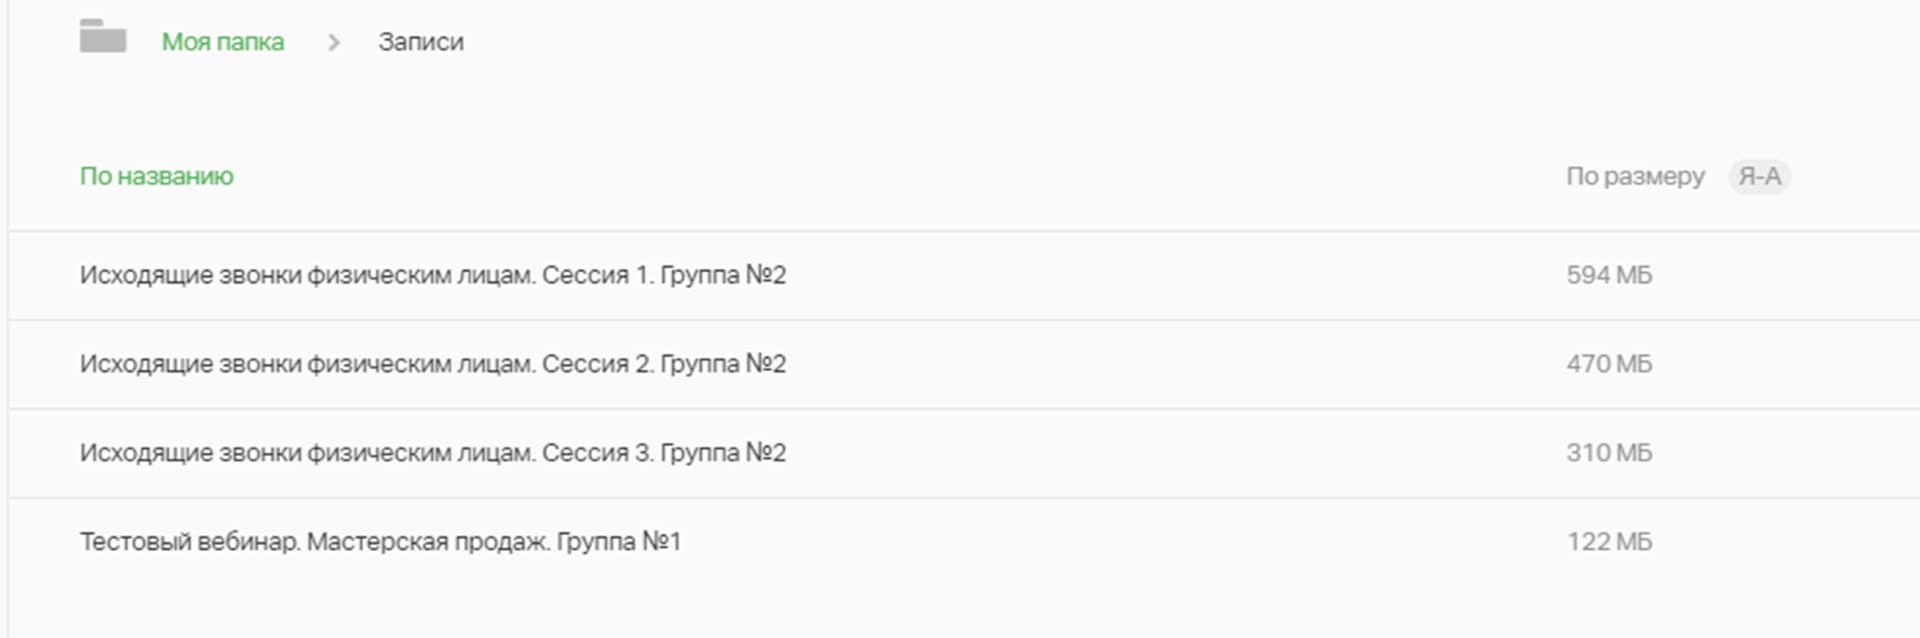Image resolution: width=1920 pixels, height=638 pixels.
Task: Open Тестовый вебинар. Мастерская продаж recording
Action: coord(380,542)
